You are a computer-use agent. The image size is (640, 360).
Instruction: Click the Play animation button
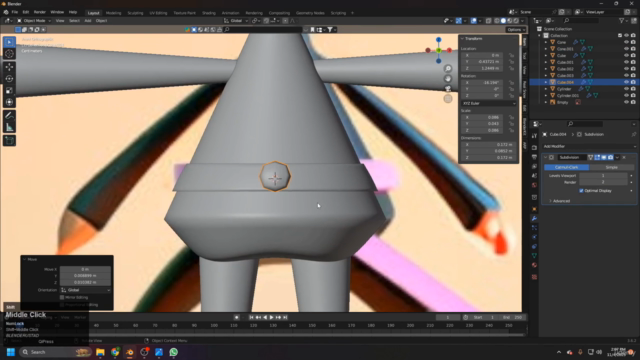point(271,317)
